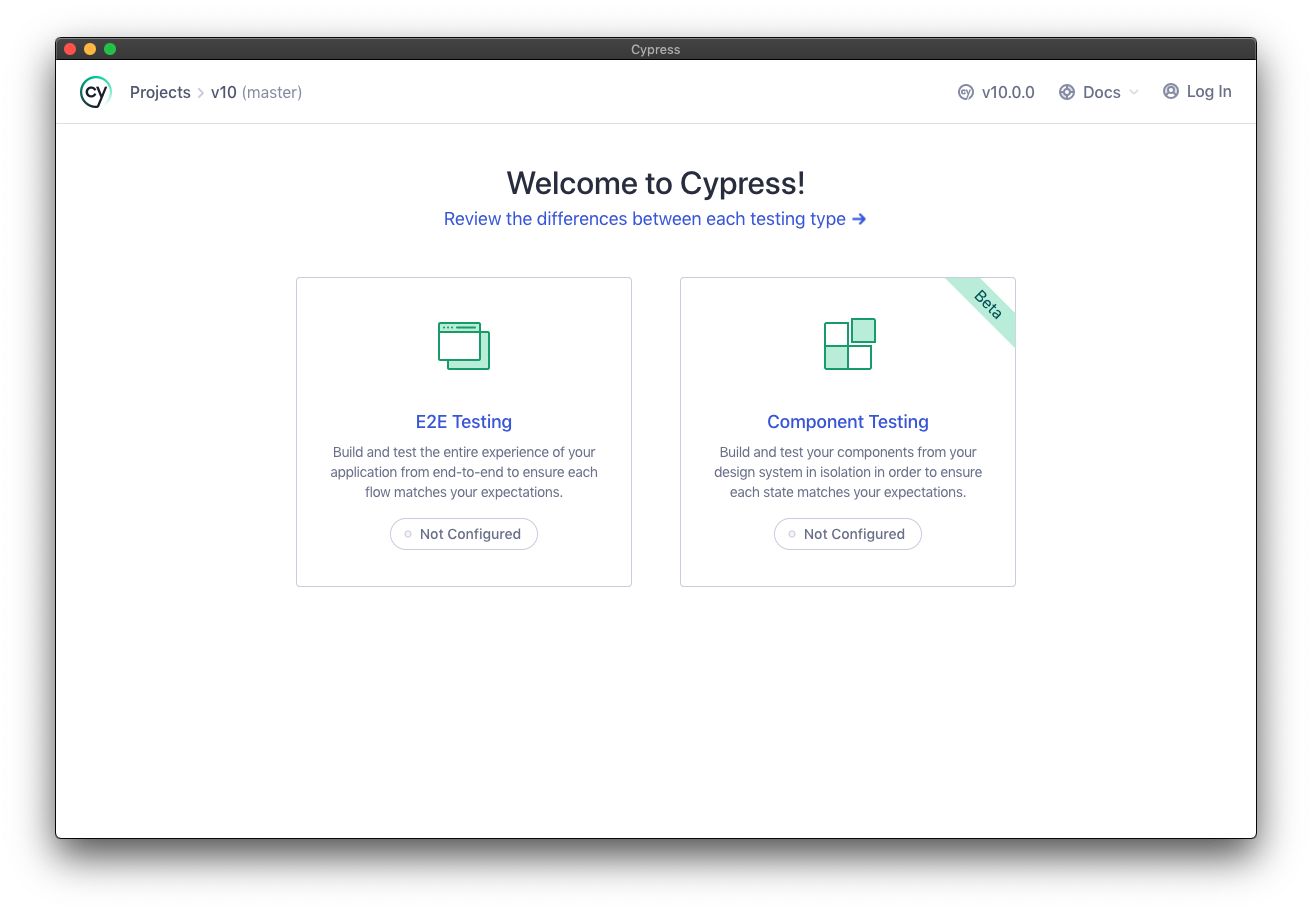Click the arrow icon after the review link

pyautogui.click(x=859, y=219)
